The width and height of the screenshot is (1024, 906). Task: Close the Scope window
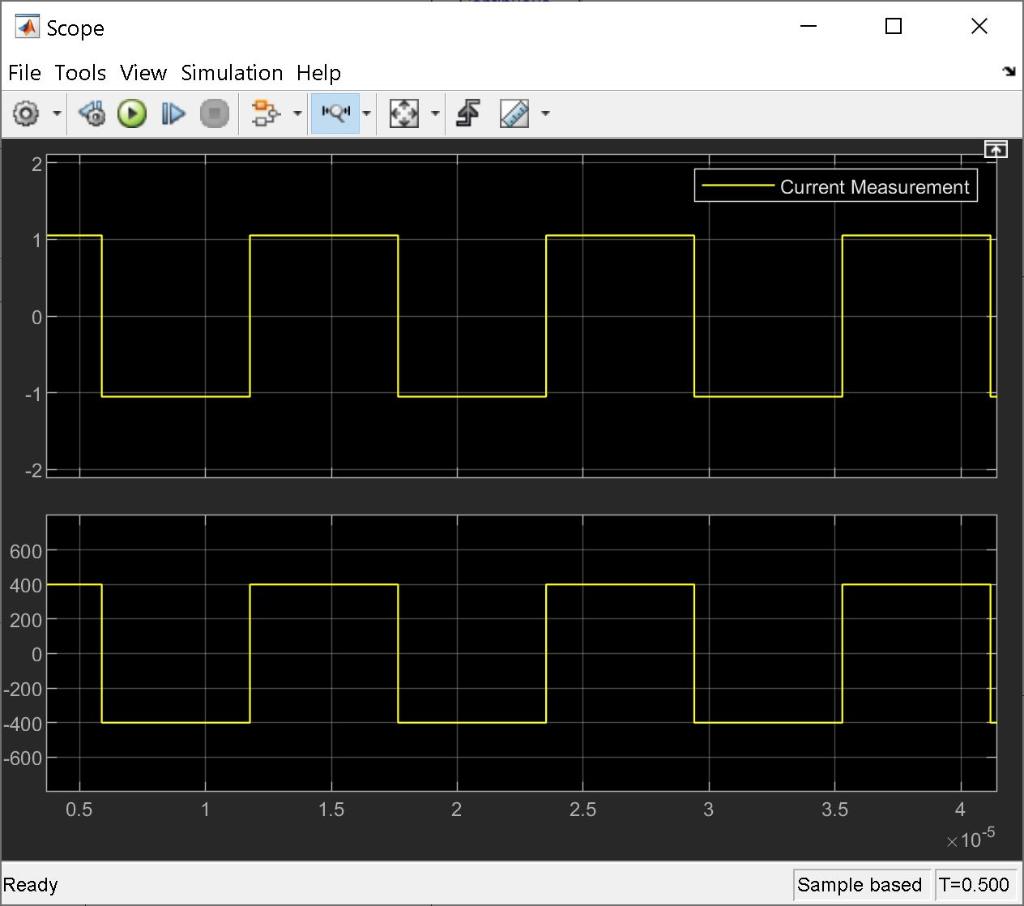click(x=979, y=26)
